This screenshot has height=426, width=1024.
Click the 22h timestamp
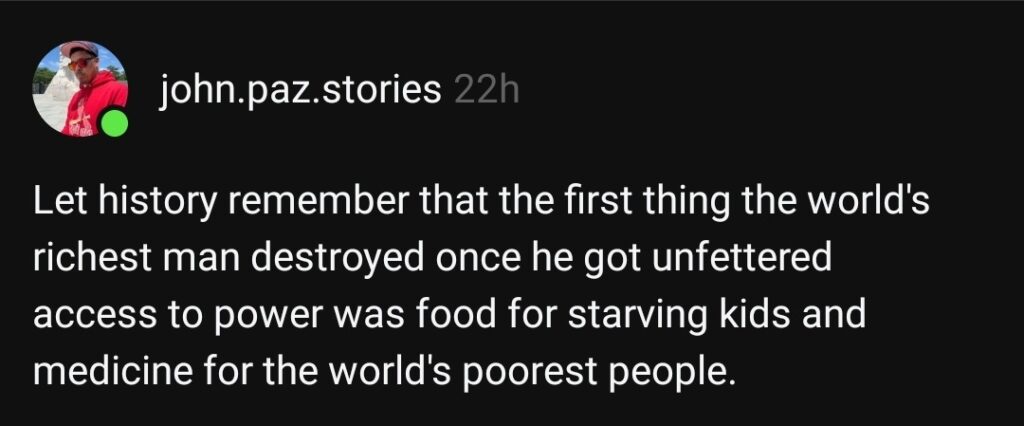[x=488, y=92]
